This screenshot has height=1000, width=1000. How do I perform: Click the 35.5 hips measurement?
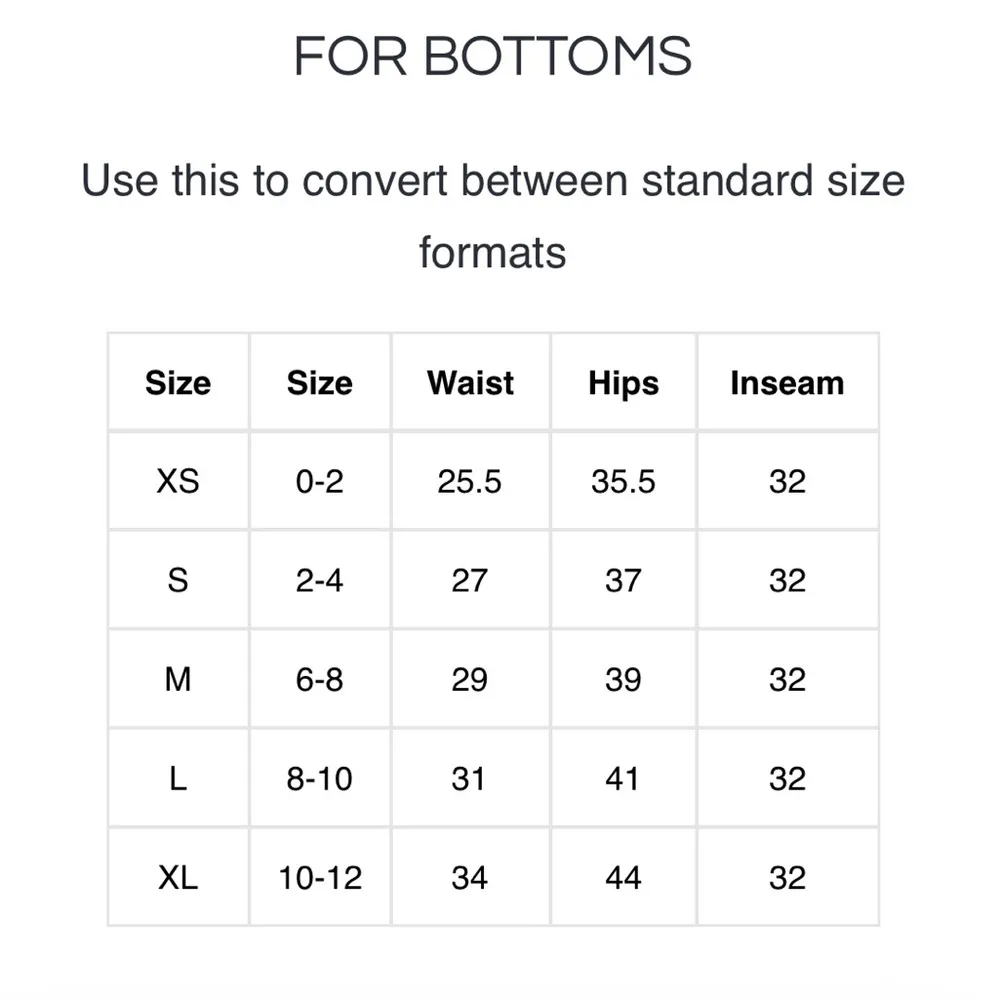[x=623, y=481]
